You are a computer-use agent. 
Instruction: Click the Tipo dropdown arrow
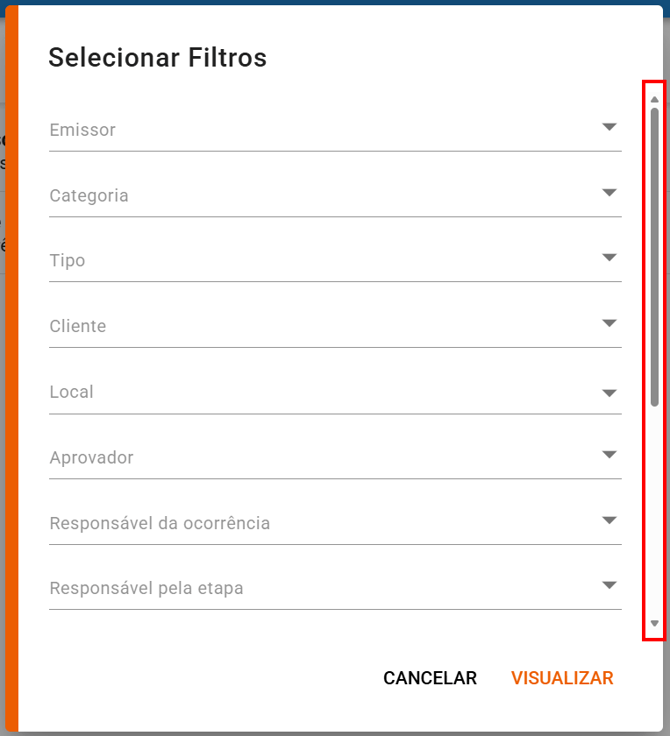tap(609, 258)
